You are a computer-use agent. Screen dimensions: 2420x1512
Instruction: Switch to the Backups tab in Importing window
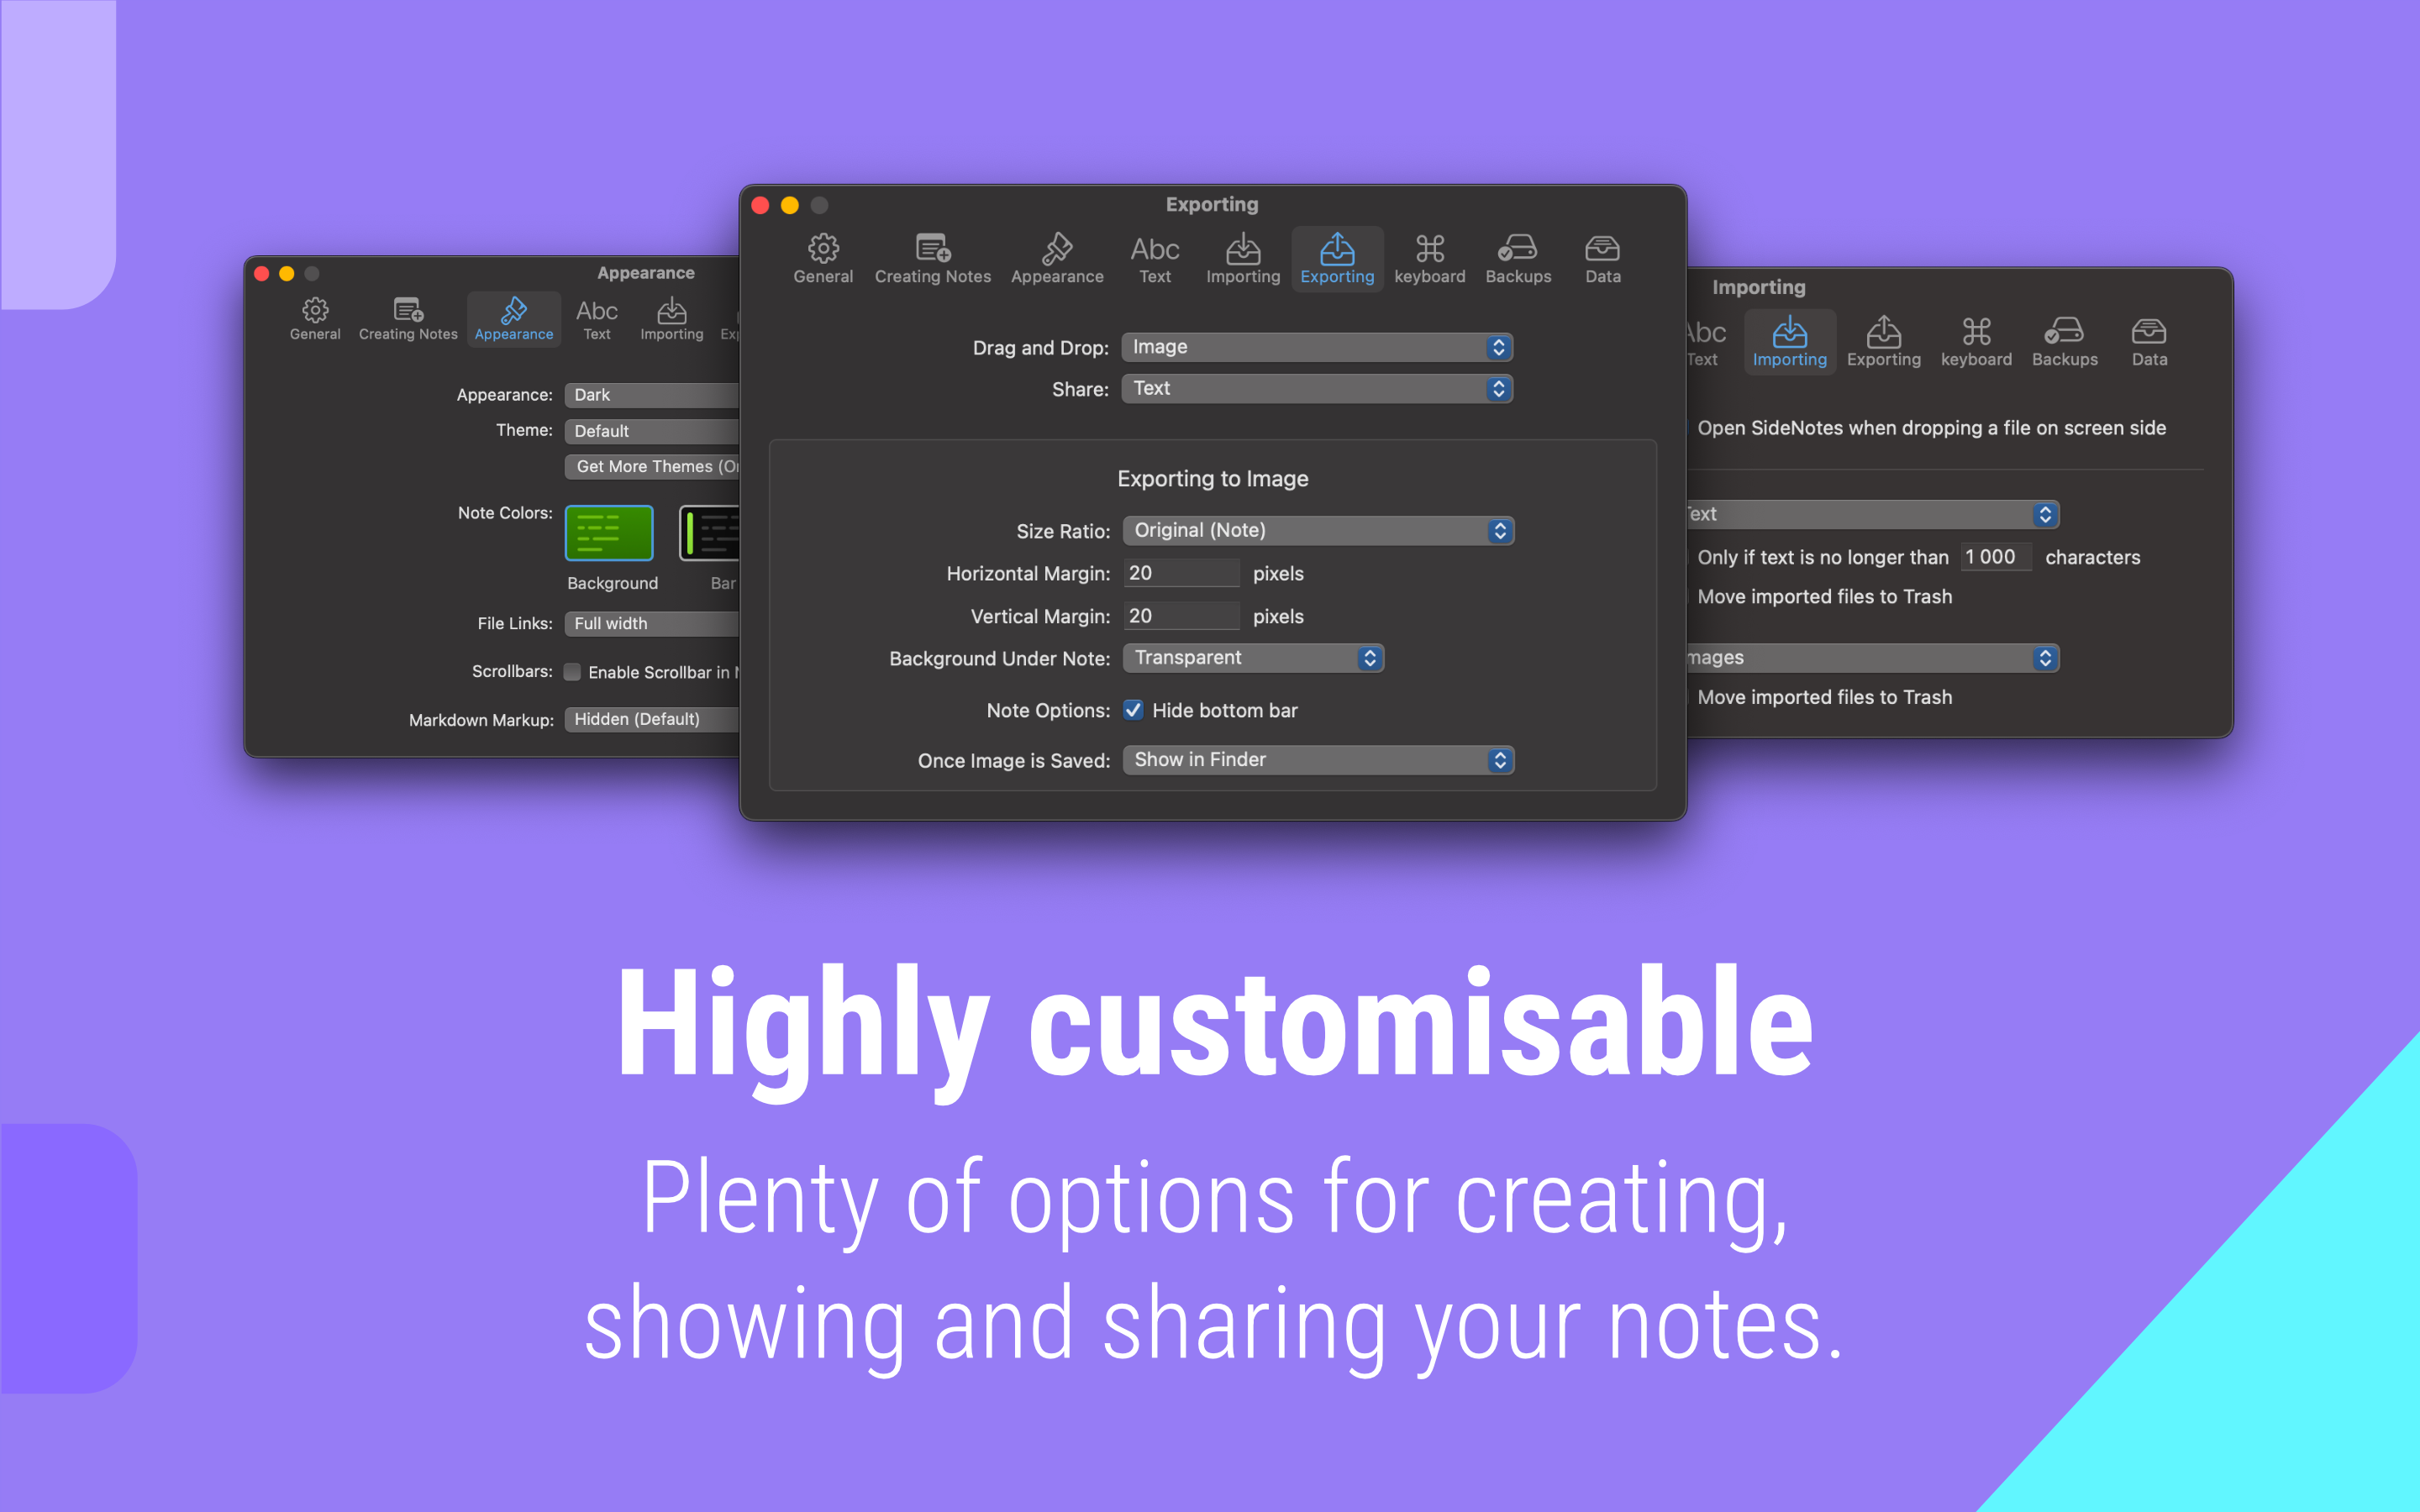[2064, 342]
